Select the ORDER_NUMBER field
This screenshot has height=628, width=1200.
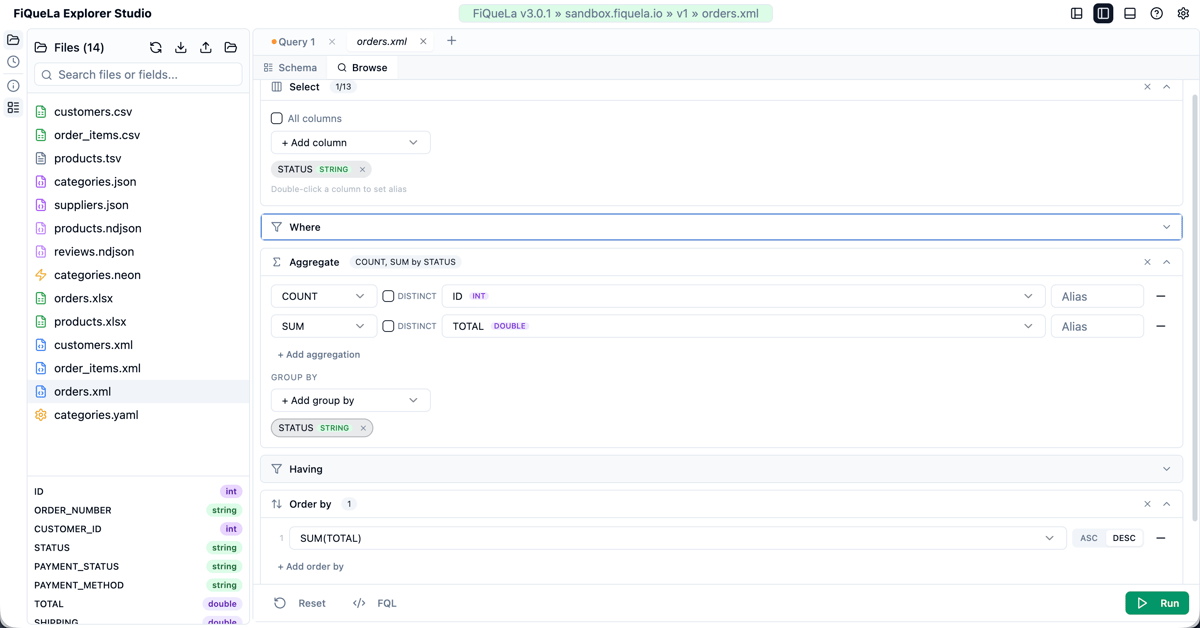tap(138, 510)
